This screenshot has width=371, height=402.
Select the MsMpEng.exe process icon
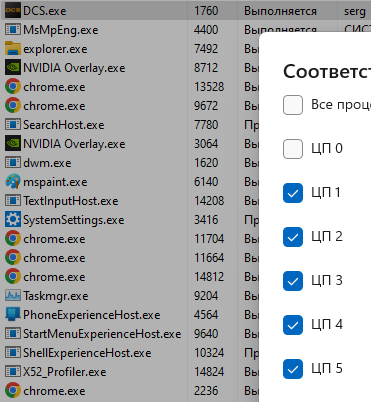13,30
